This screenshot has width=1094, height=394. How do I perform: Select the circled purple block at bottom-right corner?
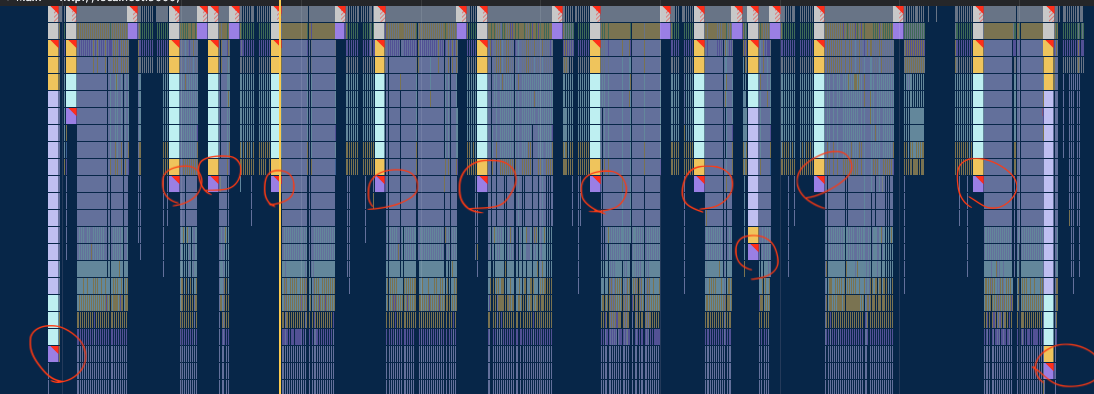click(x=1049, y=370)
